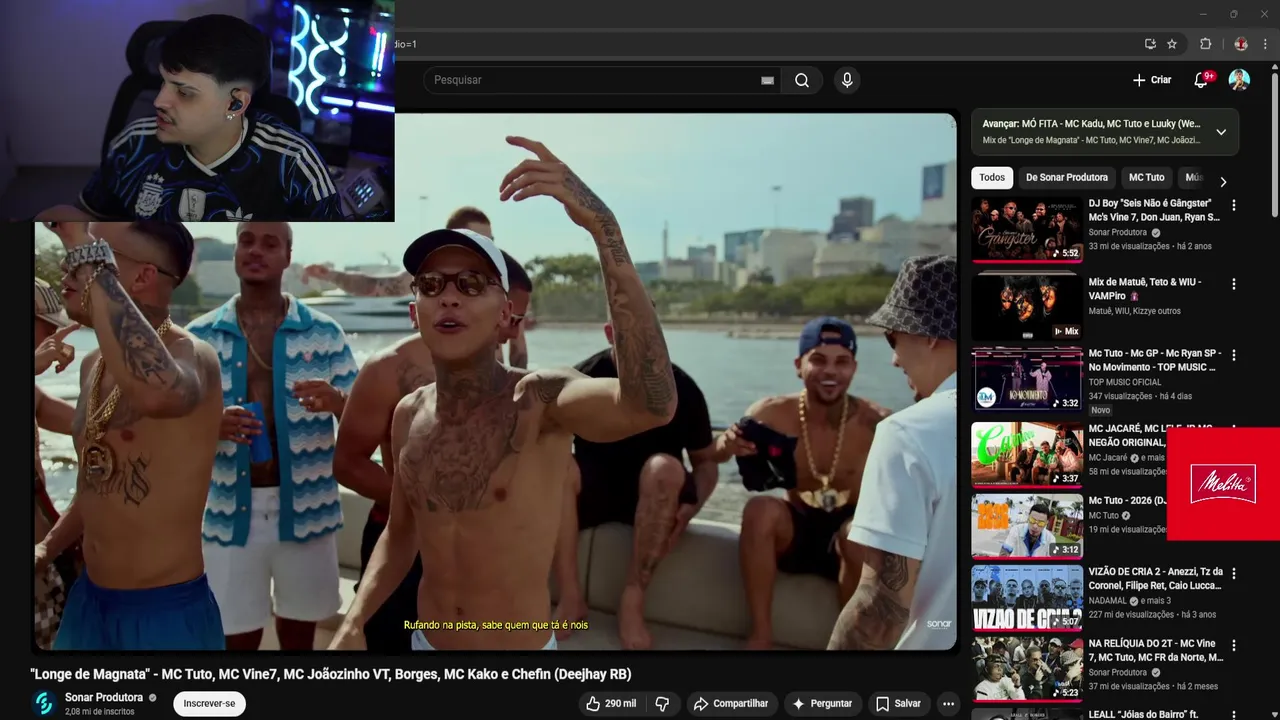Open the Chrome three-dot menu
Image resolution: width=1280 pixels, height=720 pixels.
tap(1266, 44)
